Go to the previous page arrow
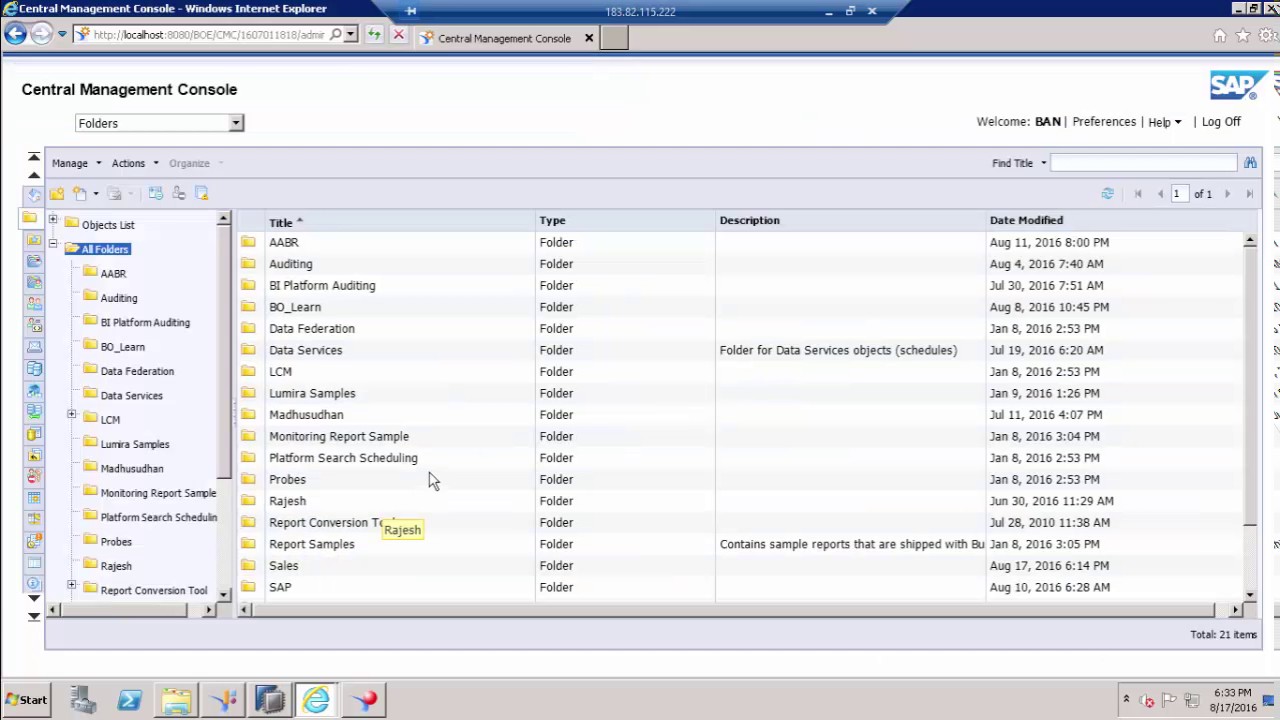This screenshot has width=1280, height=720. pos(1160,194)
